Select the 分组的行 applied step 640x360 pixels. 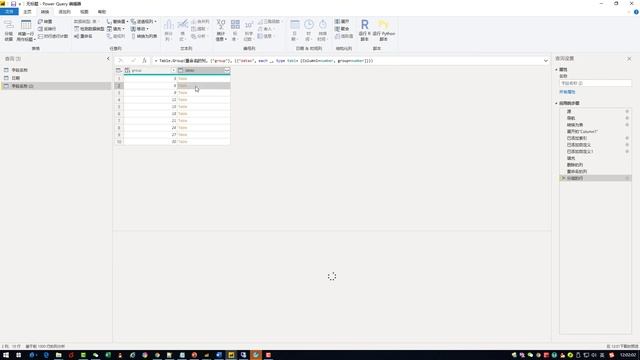[595, 178]
